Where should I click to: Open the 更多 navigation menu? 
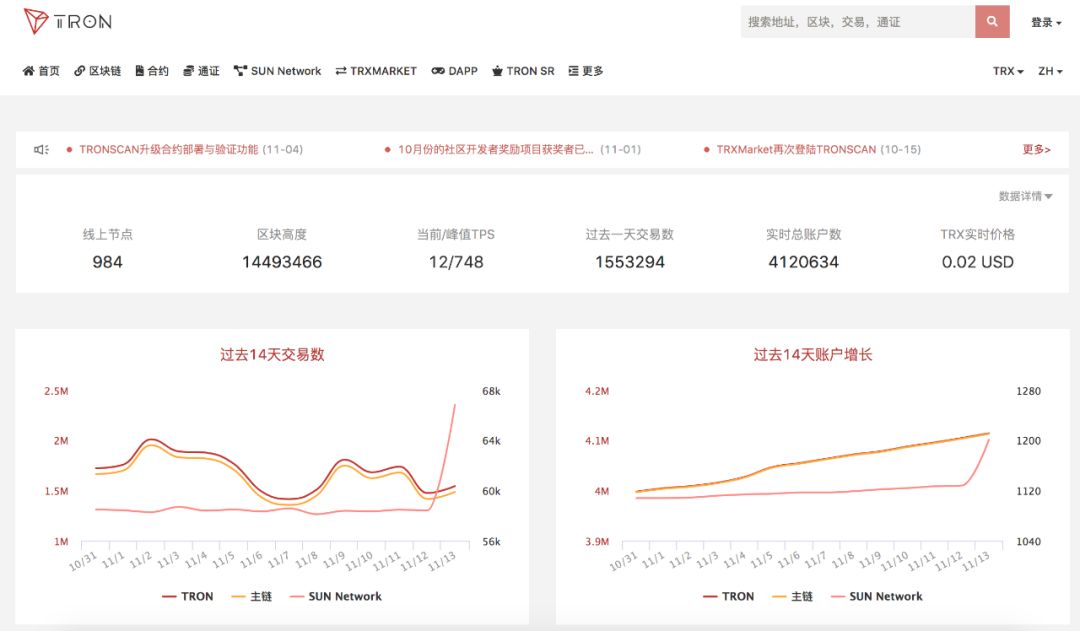point(583,70)
